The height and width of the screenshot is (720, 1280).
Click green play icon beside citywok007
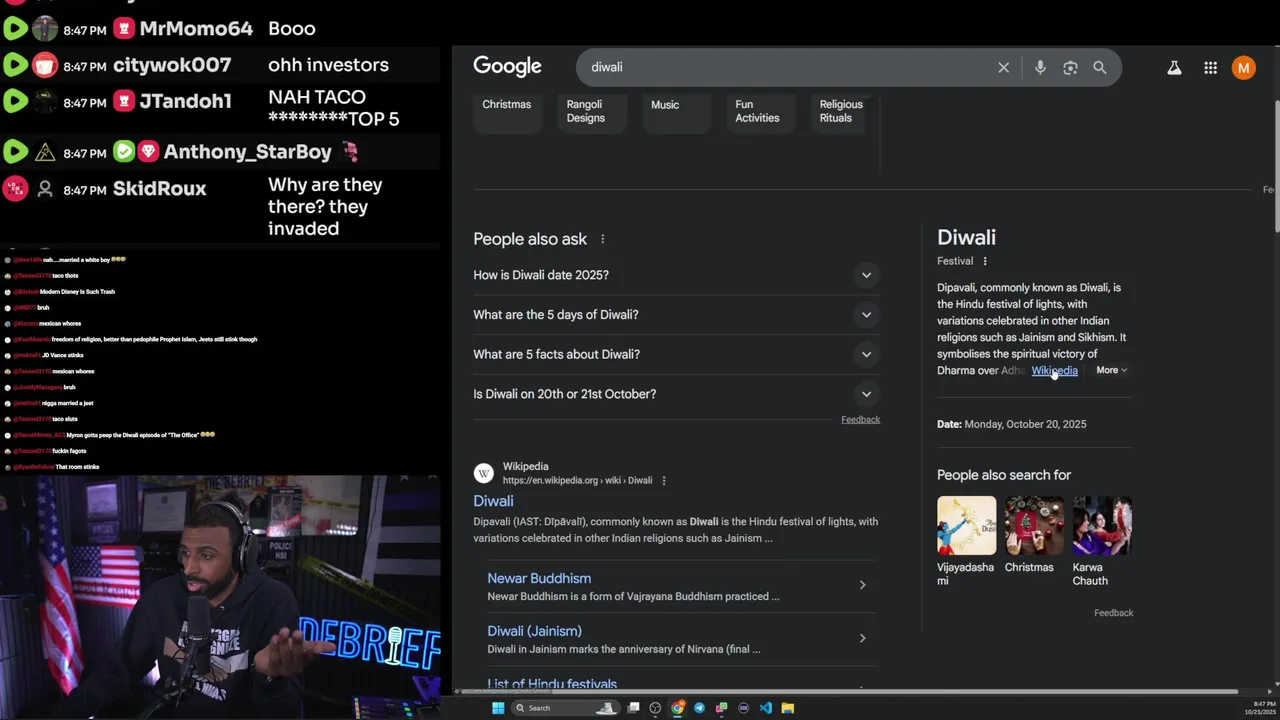15,66
